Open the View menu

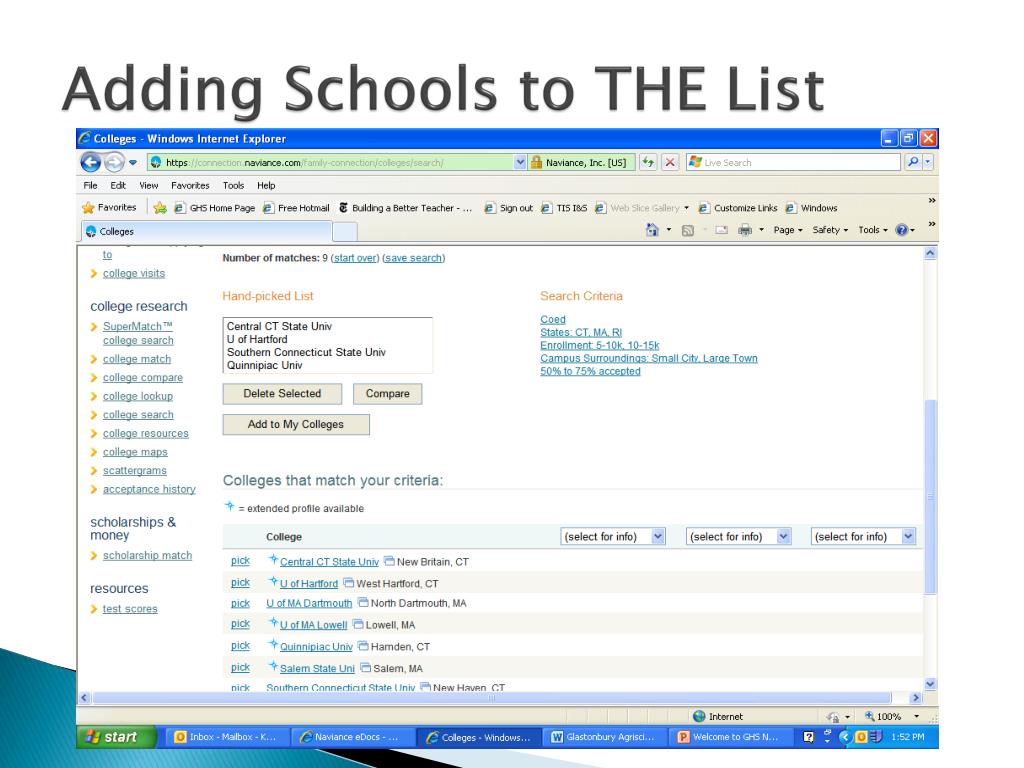point(148,185)
